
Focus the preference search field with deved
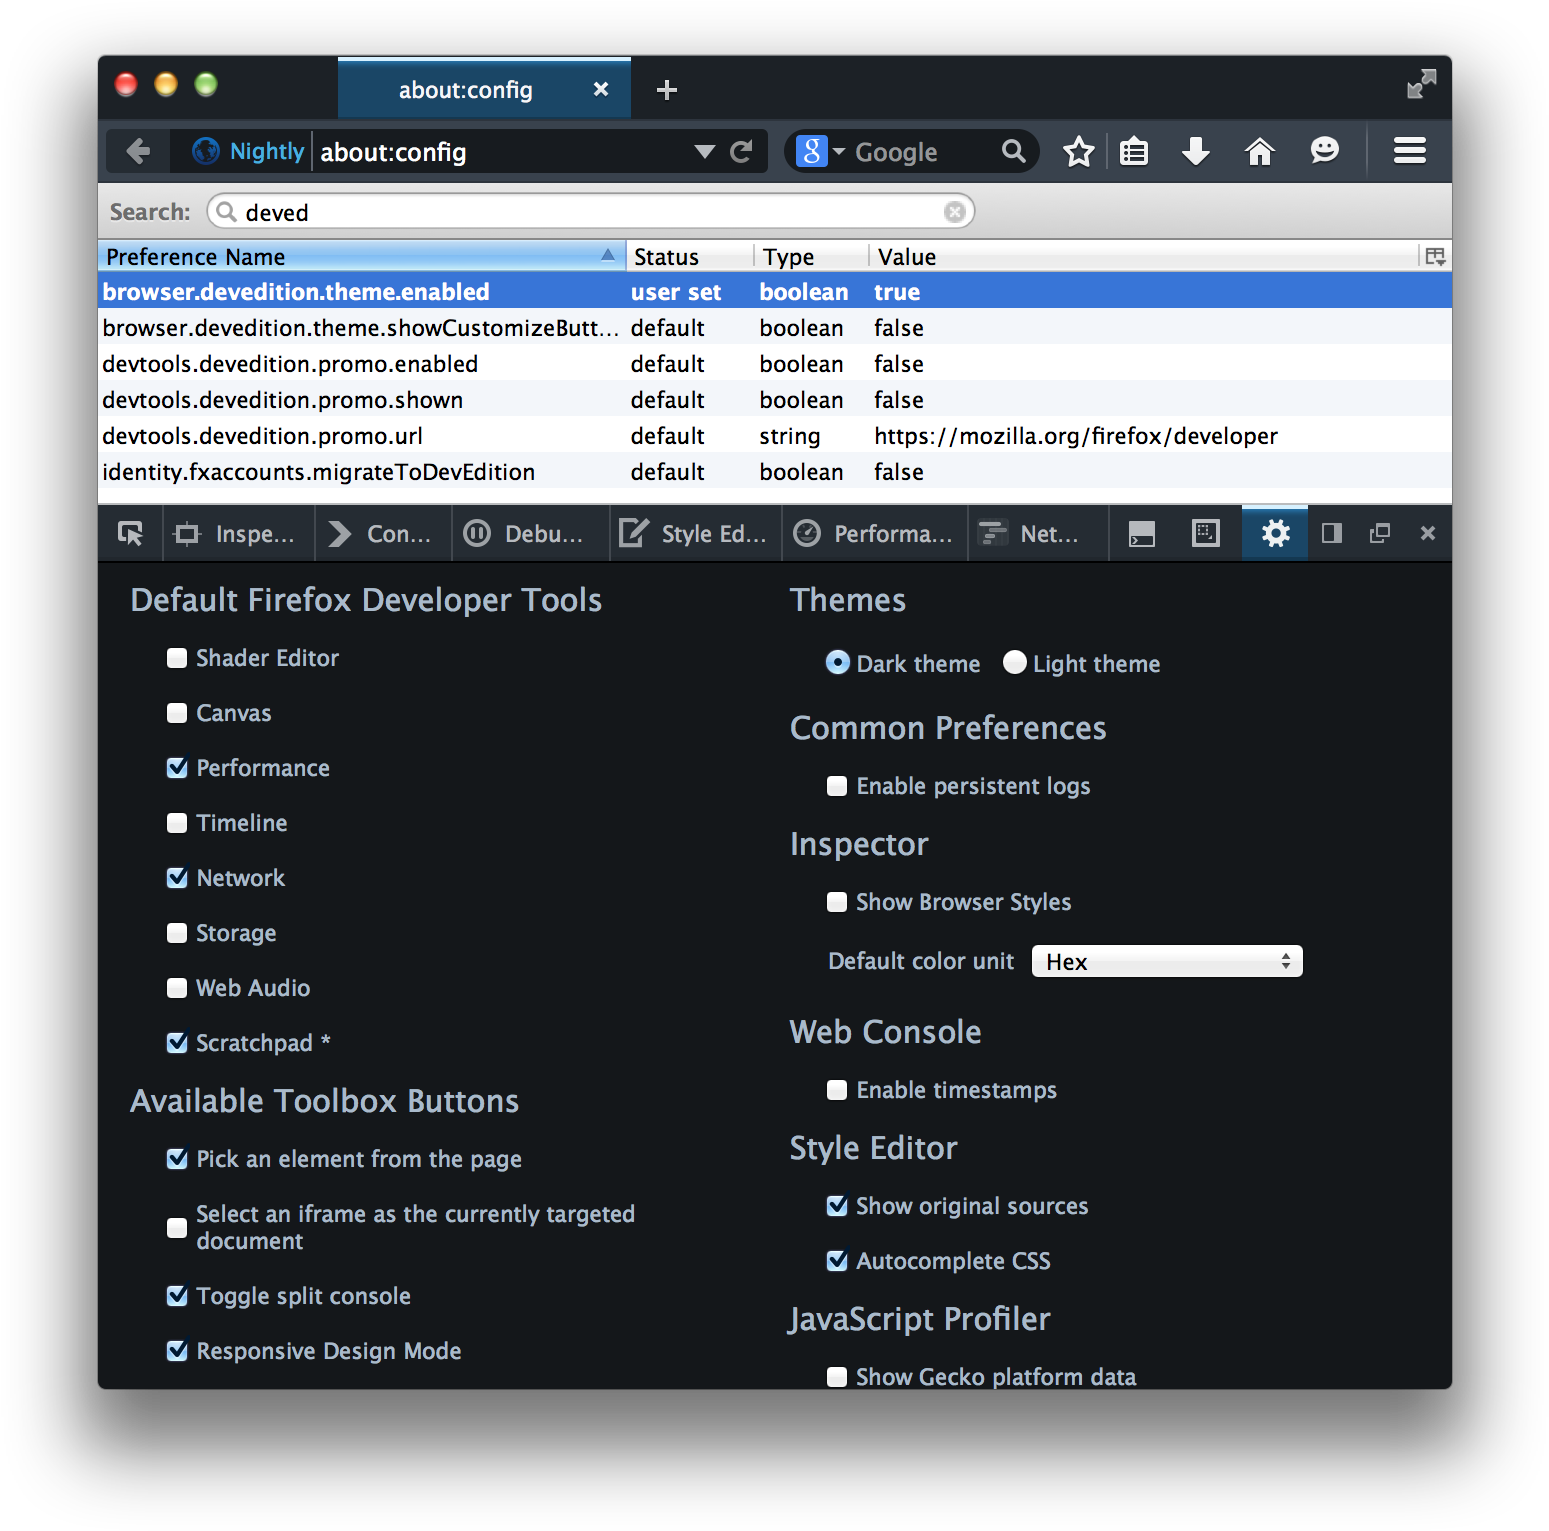pos(591,212)
